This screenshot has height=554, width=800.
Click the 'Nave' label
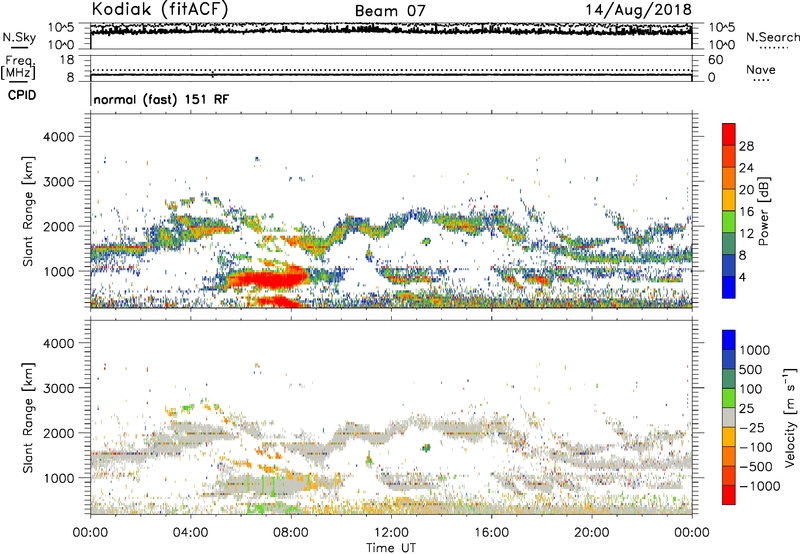(761, 69)
